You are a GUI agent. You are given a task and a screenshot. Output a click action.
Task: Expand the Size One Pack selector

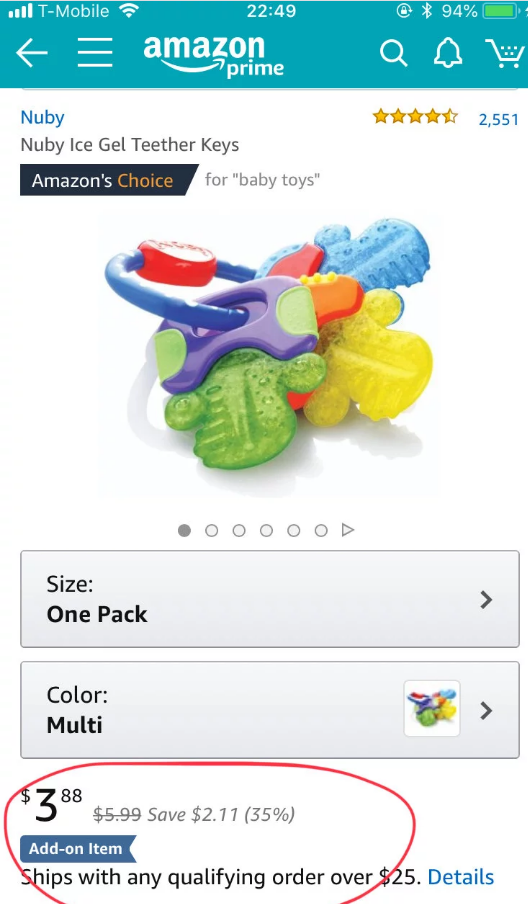(270, 599)
